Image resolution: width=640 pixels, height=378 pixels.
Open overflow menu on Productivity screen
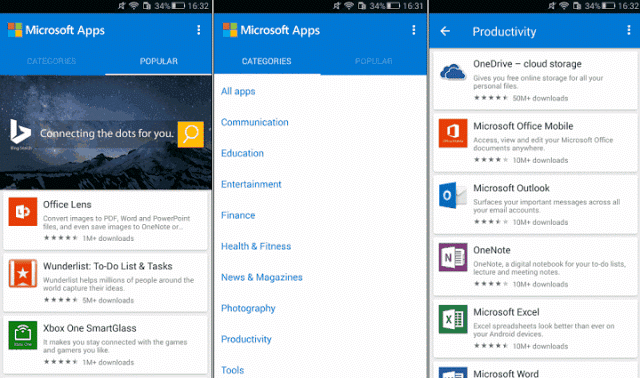(629, 30)
